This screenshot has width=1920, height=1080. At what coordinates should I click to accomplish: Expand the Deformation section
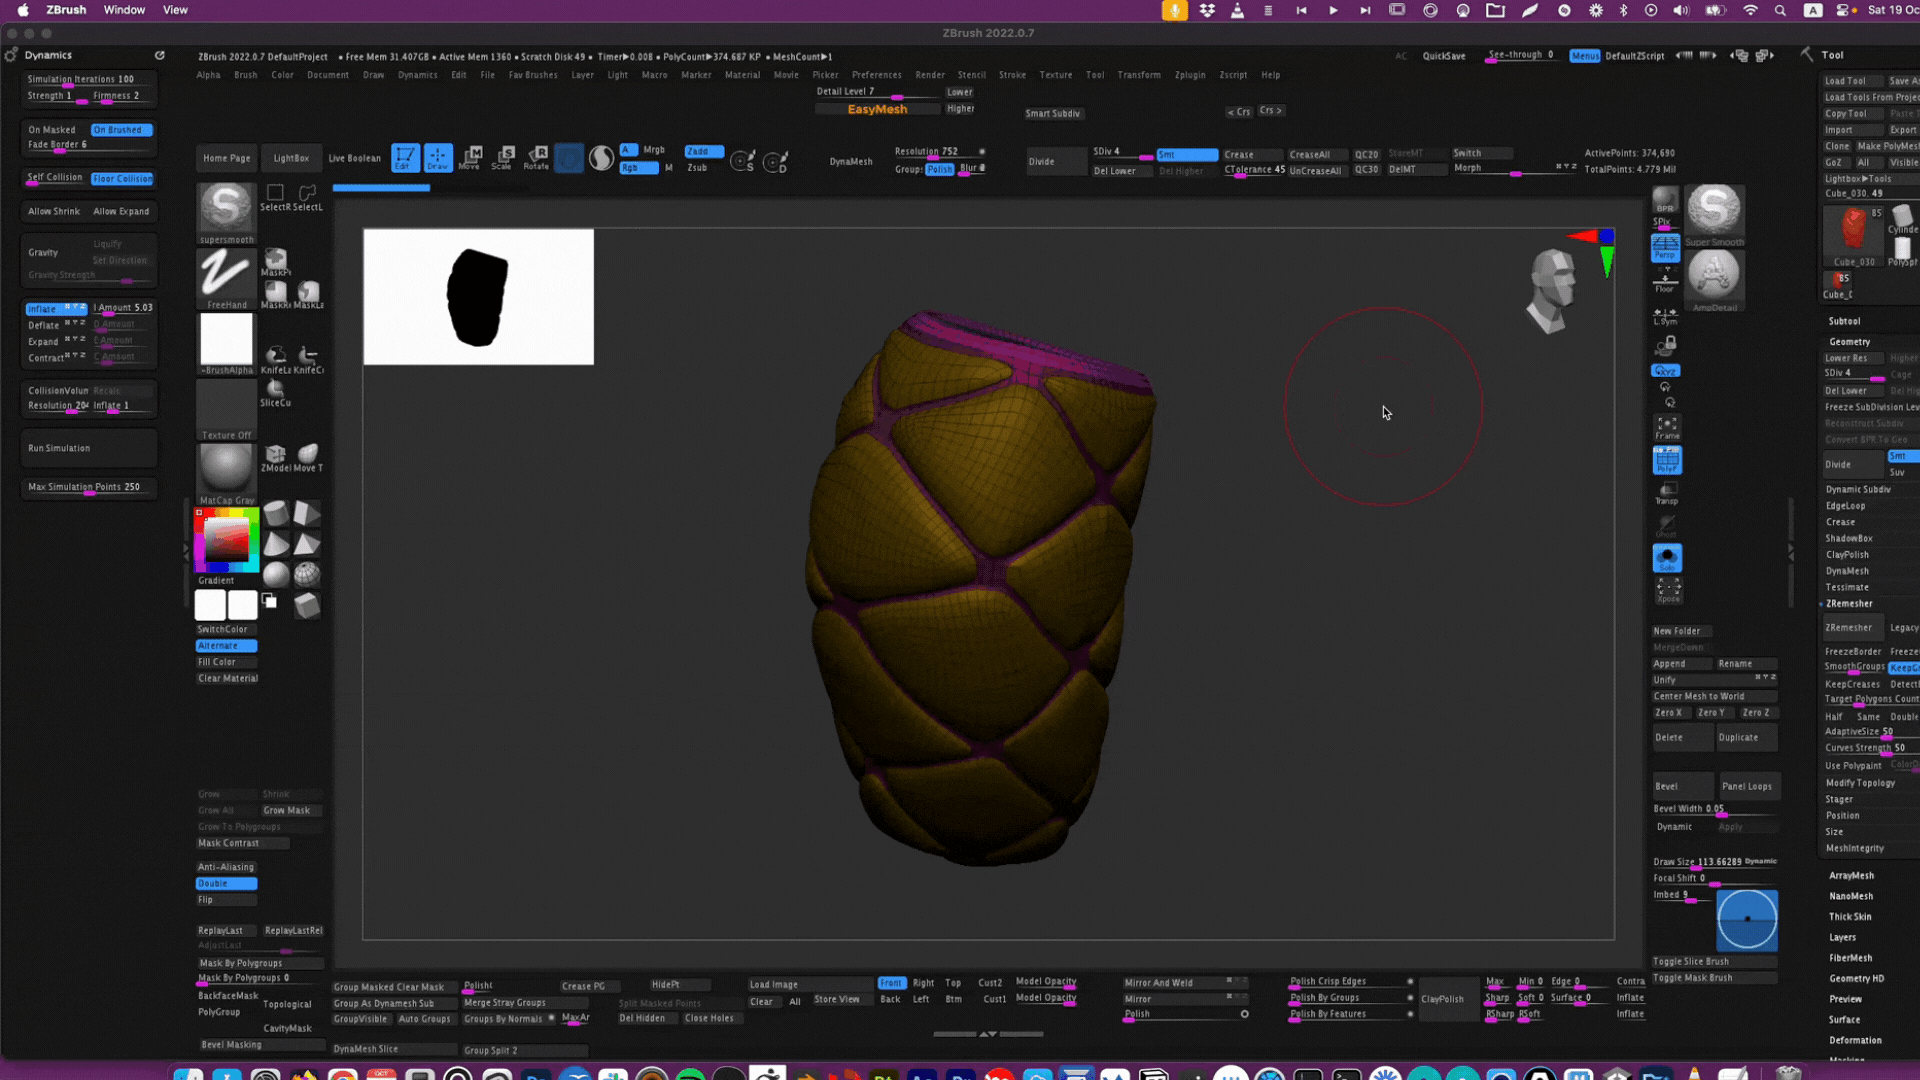(1854, 1040)
